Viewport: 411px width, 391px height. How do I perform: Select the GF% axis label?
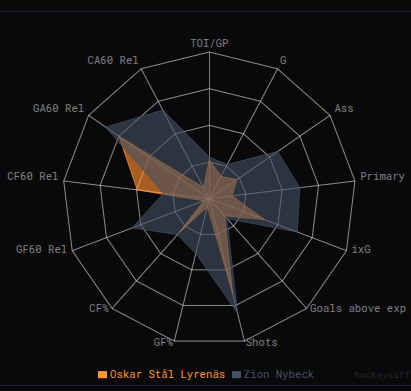163,342
